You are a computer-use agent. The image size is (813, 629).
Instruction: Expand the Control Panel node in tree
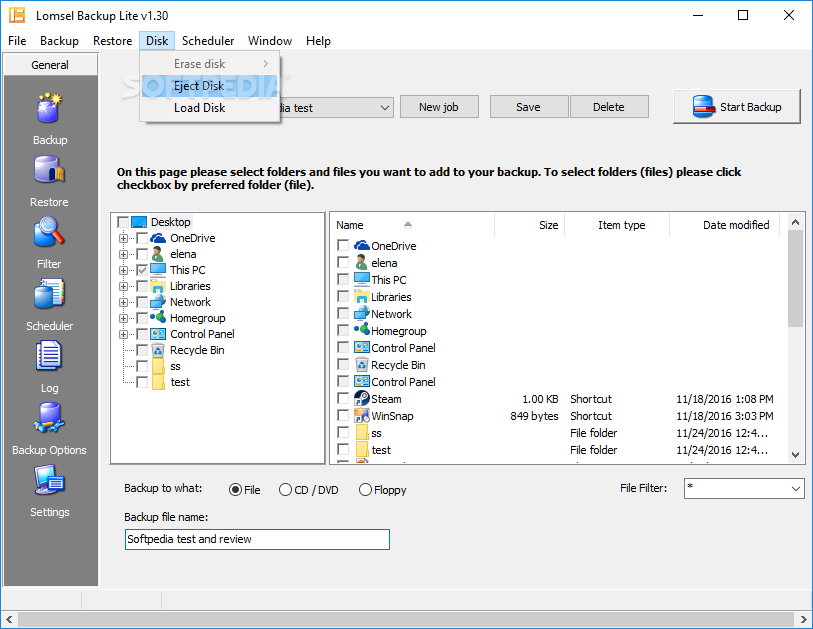point(123,334)
